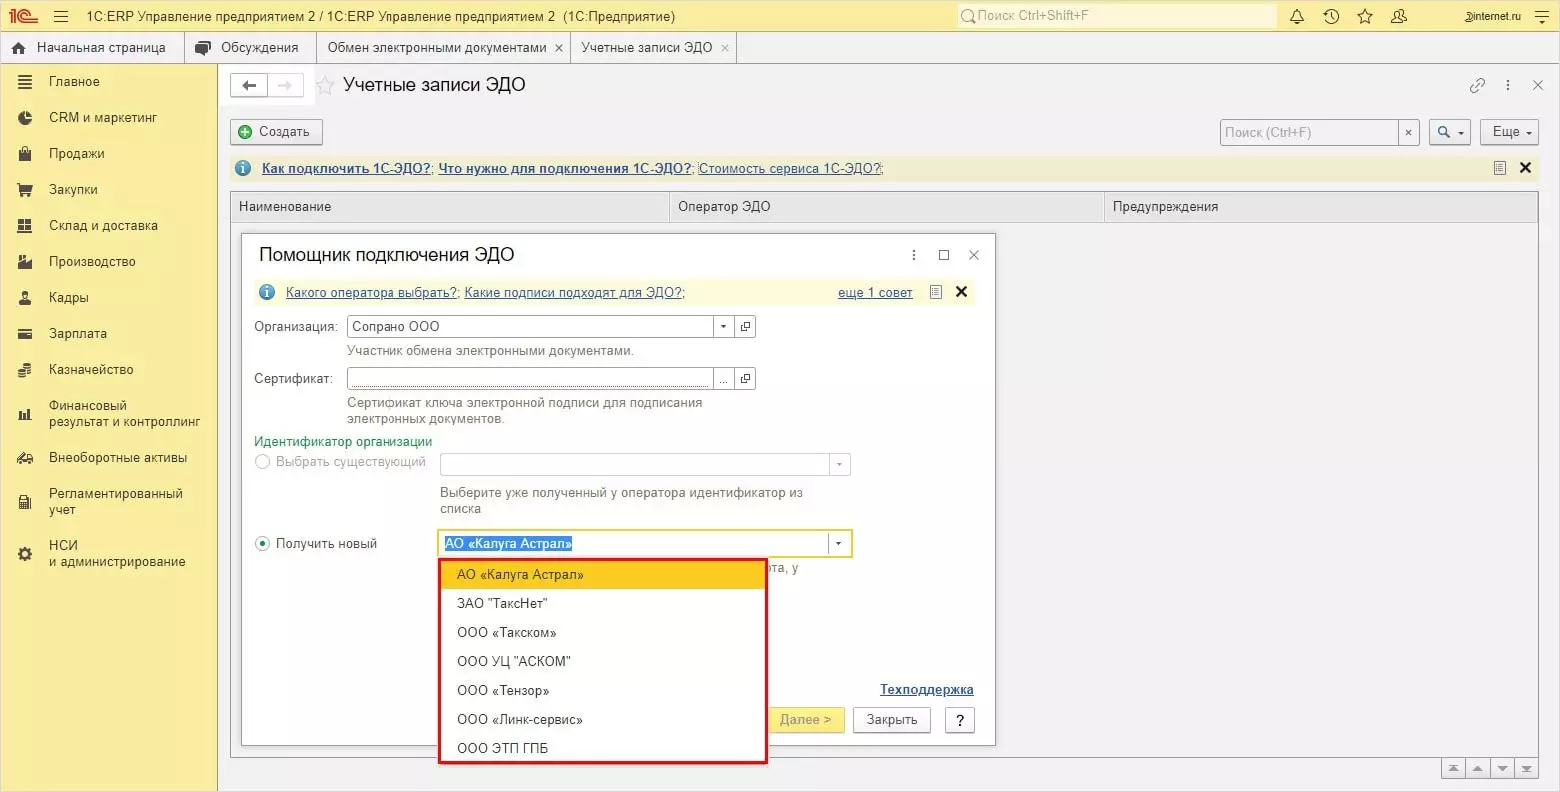
Task: Move down one row in list navigation
Action: (x=1502, y=768)
